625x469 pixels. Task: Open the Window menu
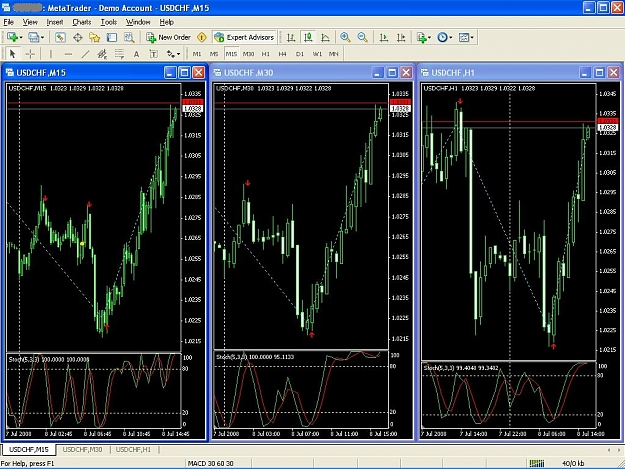pos(138,22)
